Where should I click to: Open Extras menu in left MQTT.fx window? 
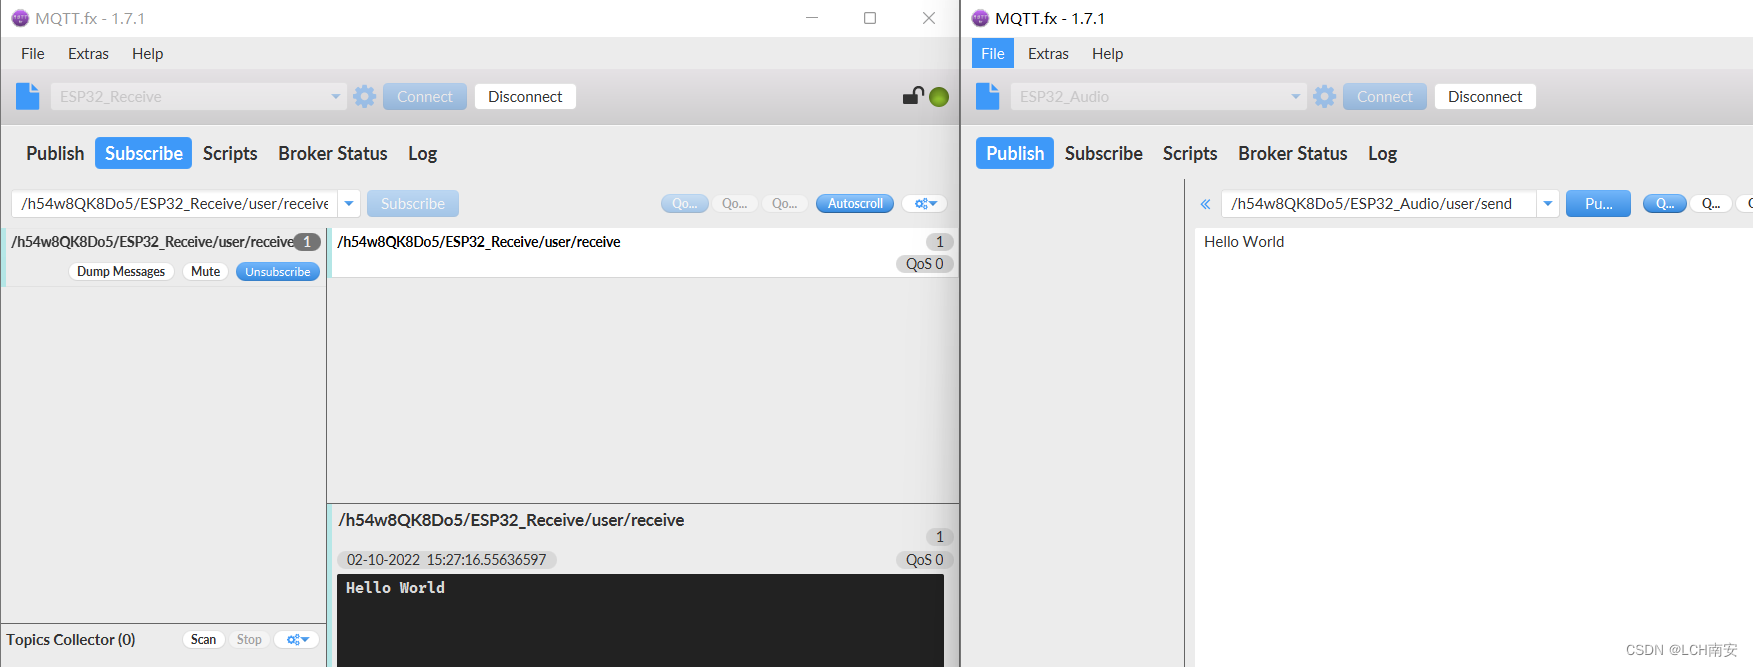pyautogui.click(x=88, y=54)
